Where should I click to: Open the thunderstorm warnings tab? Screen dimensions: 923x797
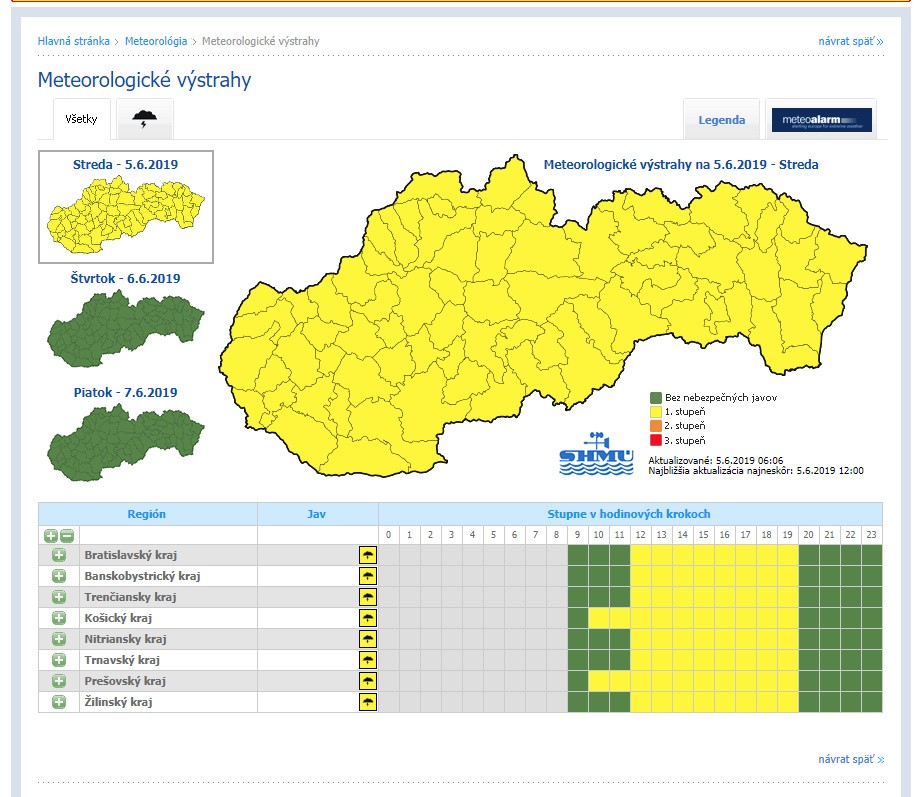tap(145, 120)
